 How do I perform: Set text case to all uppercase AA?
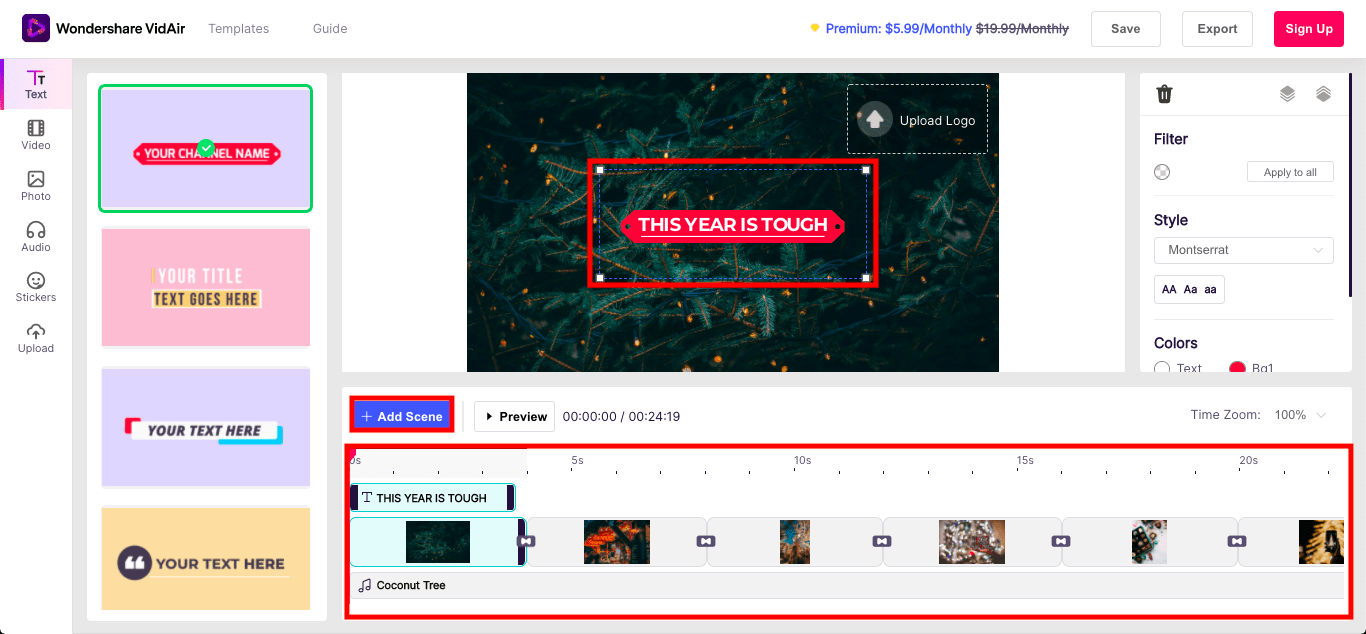click(1169, 289)
